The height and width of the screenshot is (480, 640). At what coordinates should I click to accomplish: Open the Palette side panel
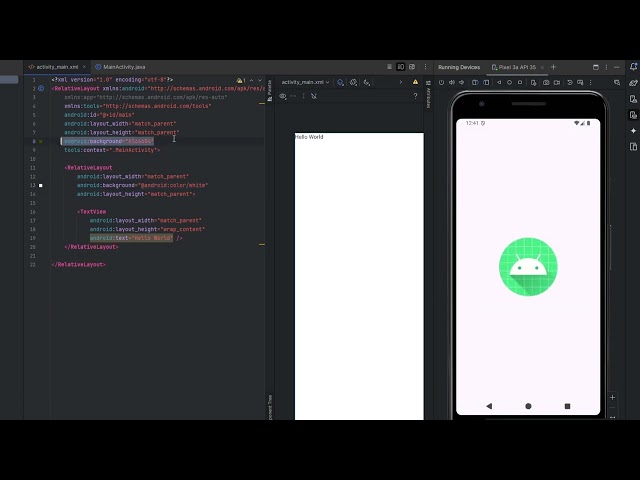point(269,91)
